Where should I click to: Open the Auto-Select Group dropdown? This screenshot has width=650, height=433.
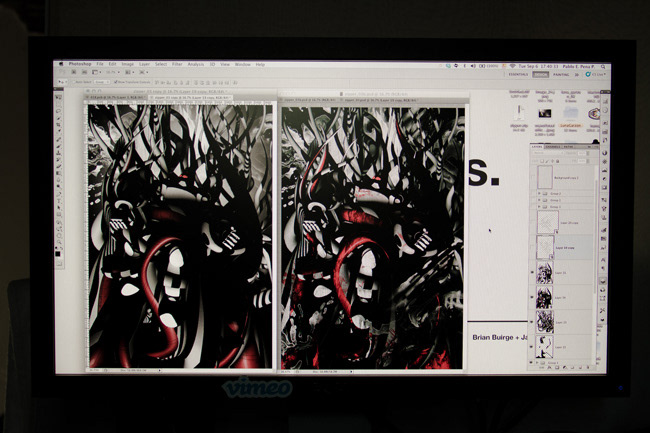[101, 82]
